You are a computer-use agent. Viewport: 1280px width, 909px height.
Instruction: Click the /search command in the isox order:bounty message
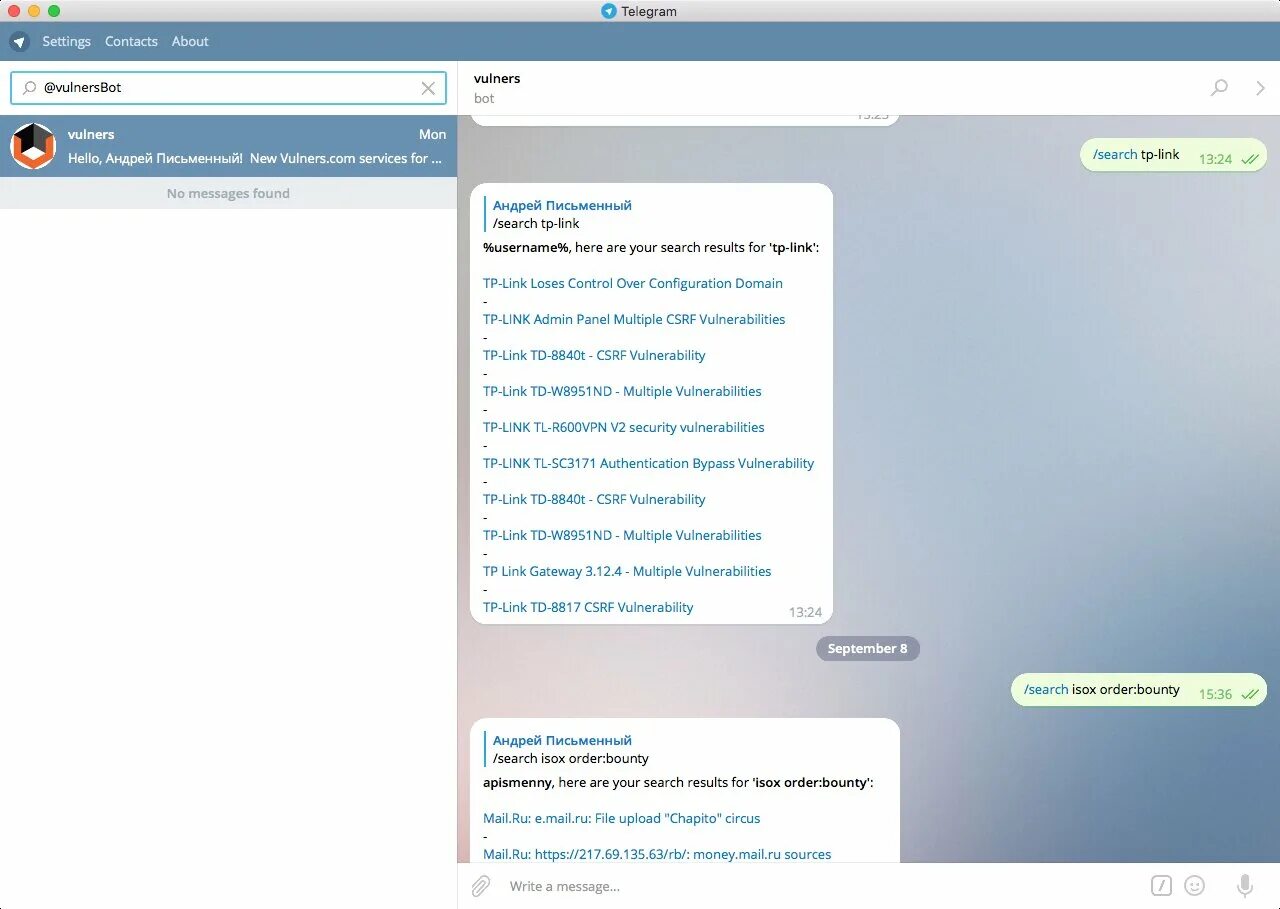coord(1046,690)
